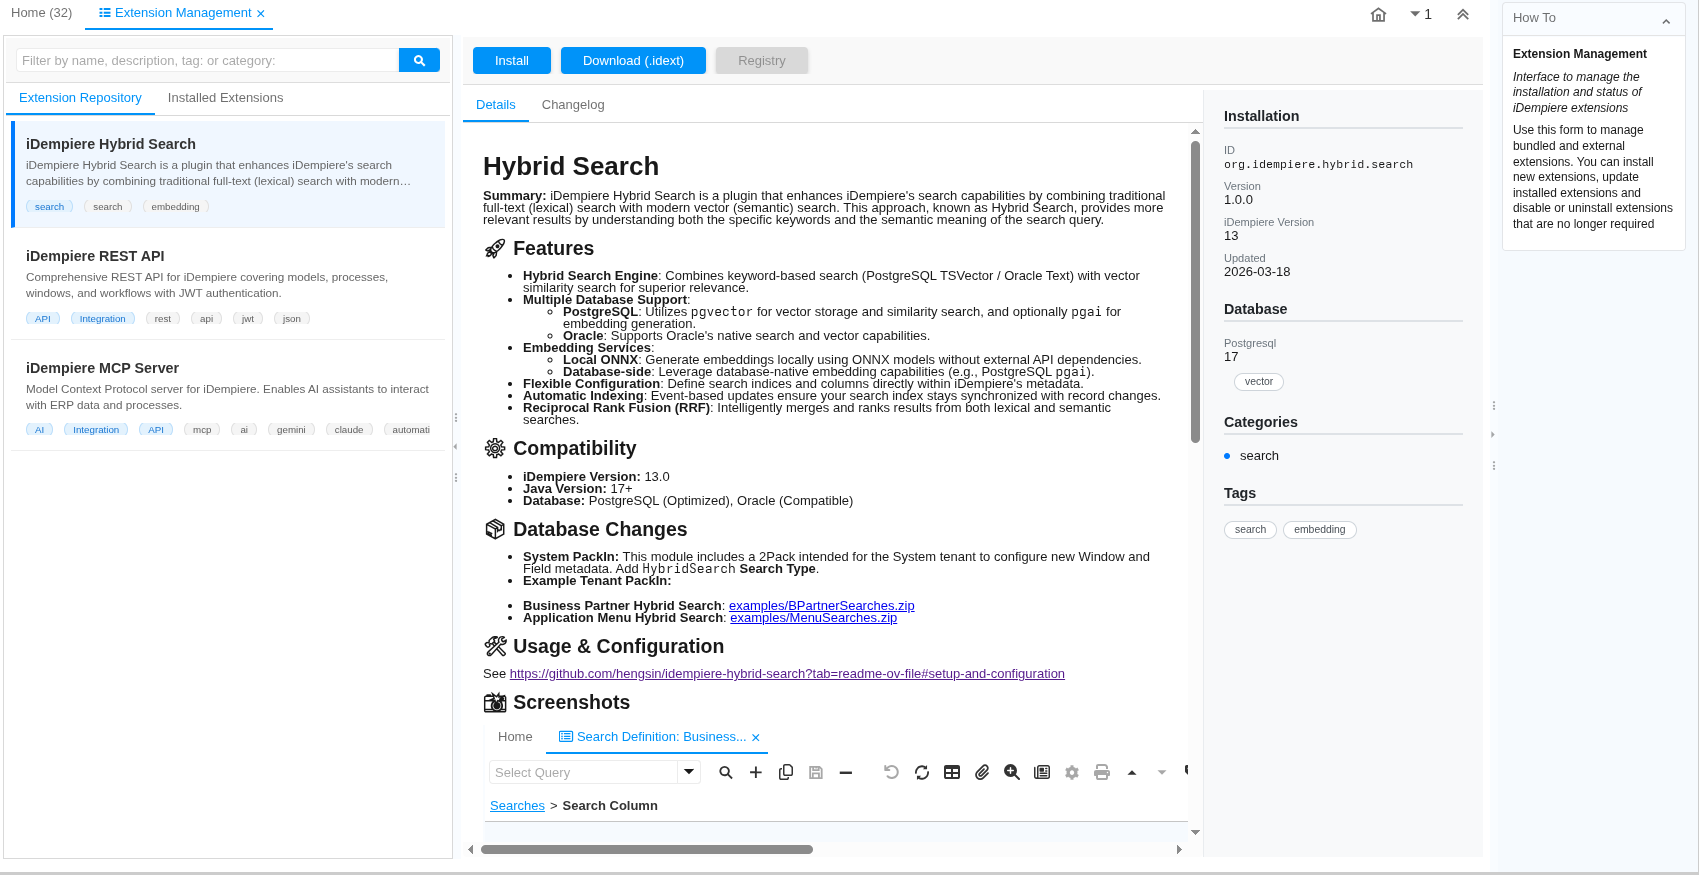This screenshot has height=875, width=1699.
Task: Click the Install button
Action: click(512, 61)
